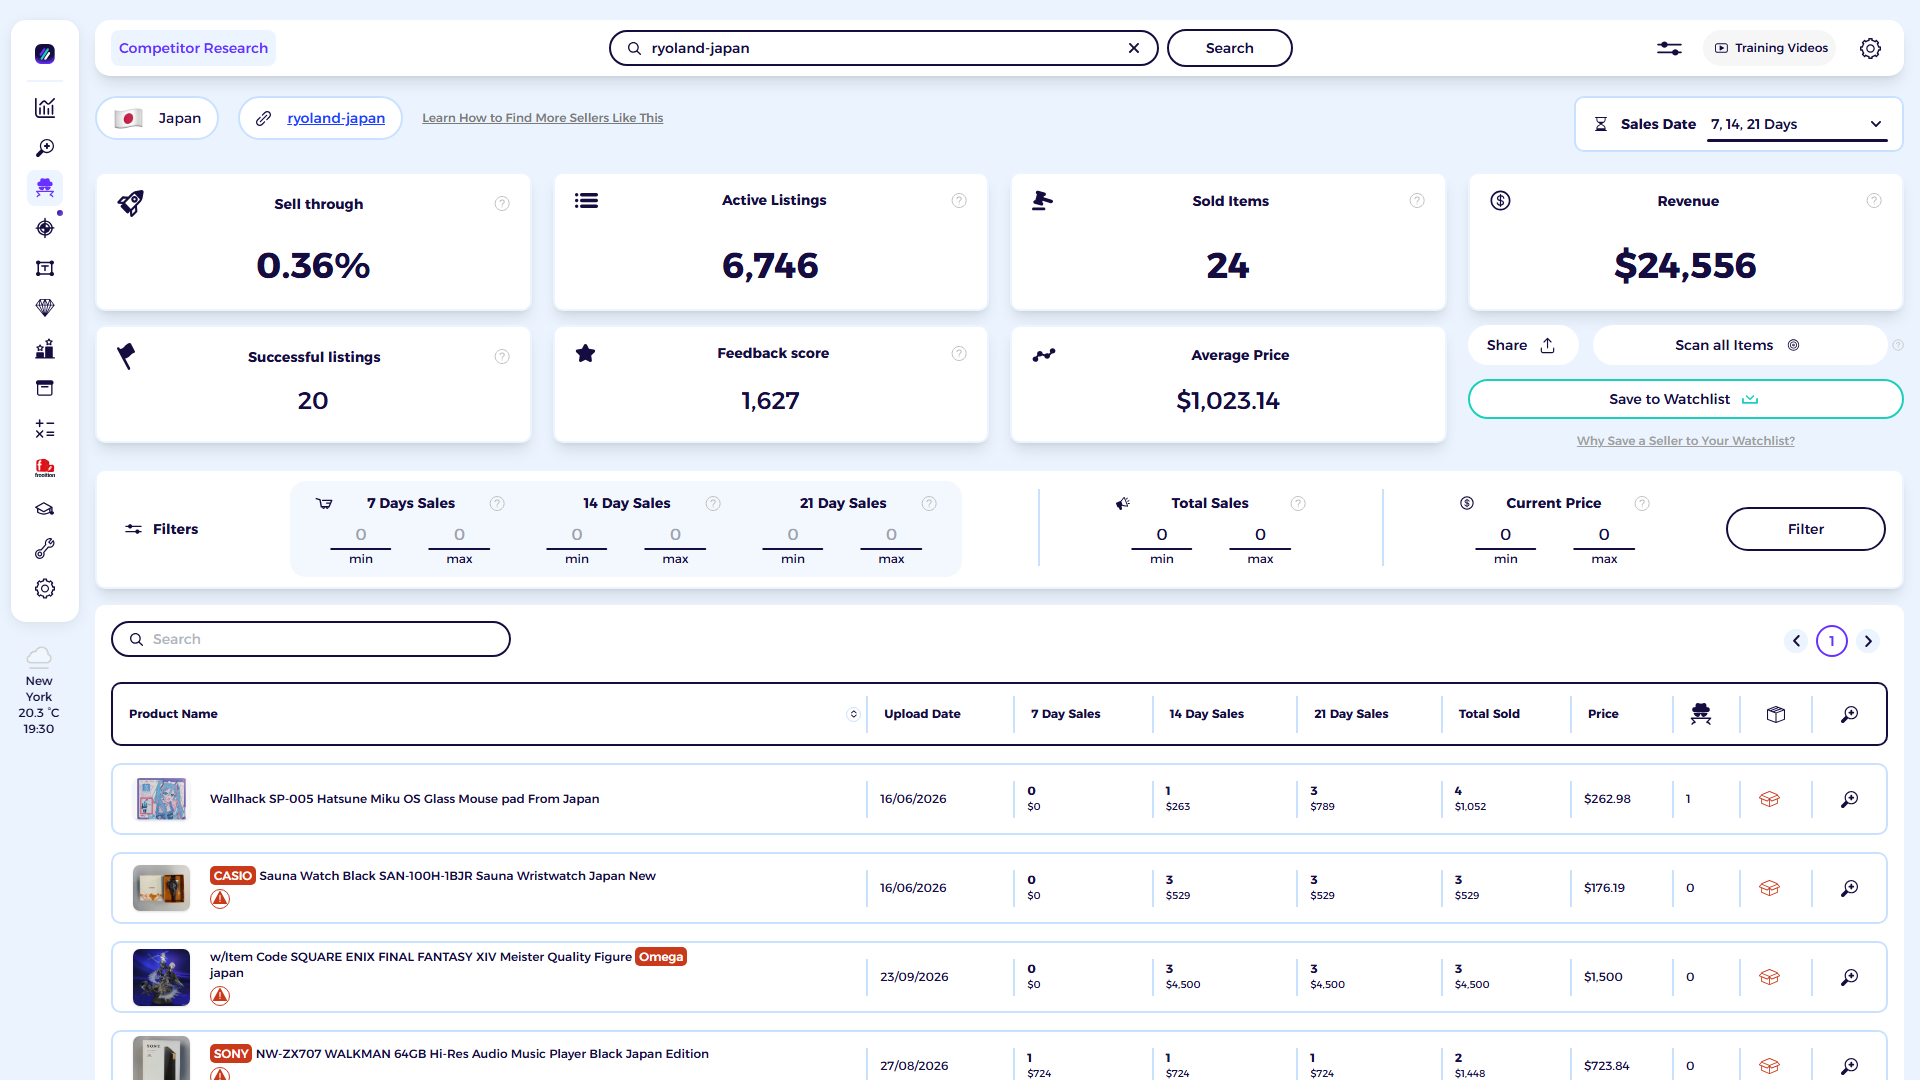Open the academy graduation cap sidebar icon
Image resolution: width=1920 pixels, height=1080 pixels.
click(45, 509)
